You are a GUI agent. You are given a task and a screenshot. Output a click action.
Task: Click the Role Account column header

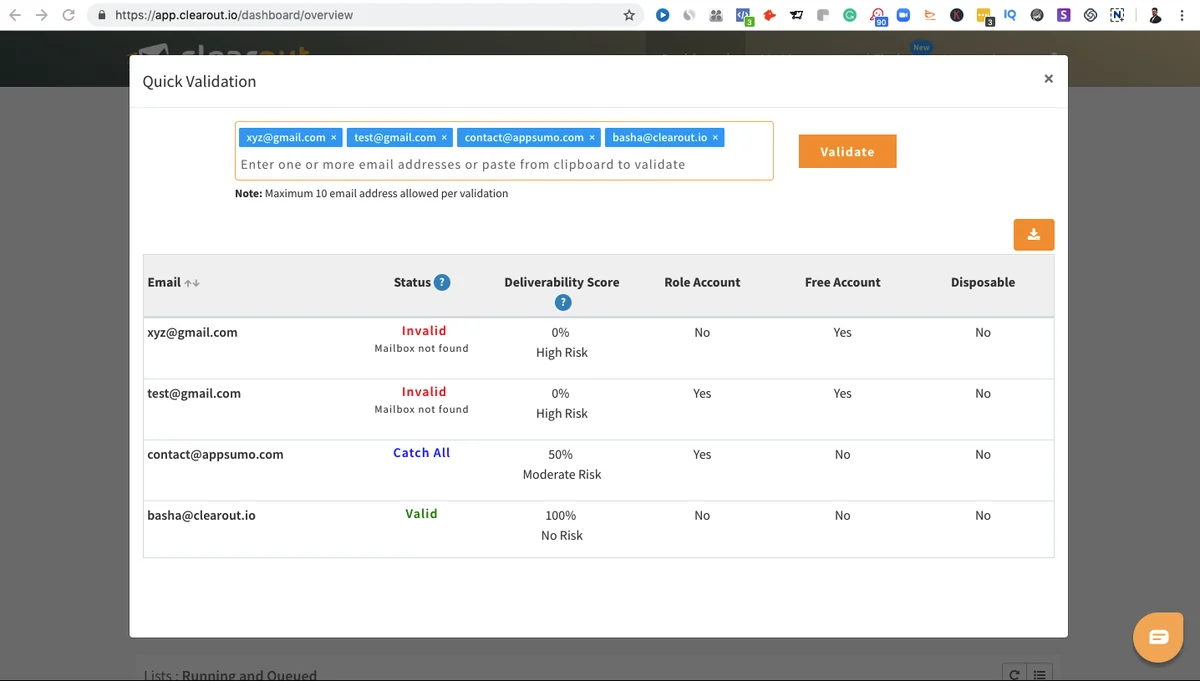(x=702, y=282)
